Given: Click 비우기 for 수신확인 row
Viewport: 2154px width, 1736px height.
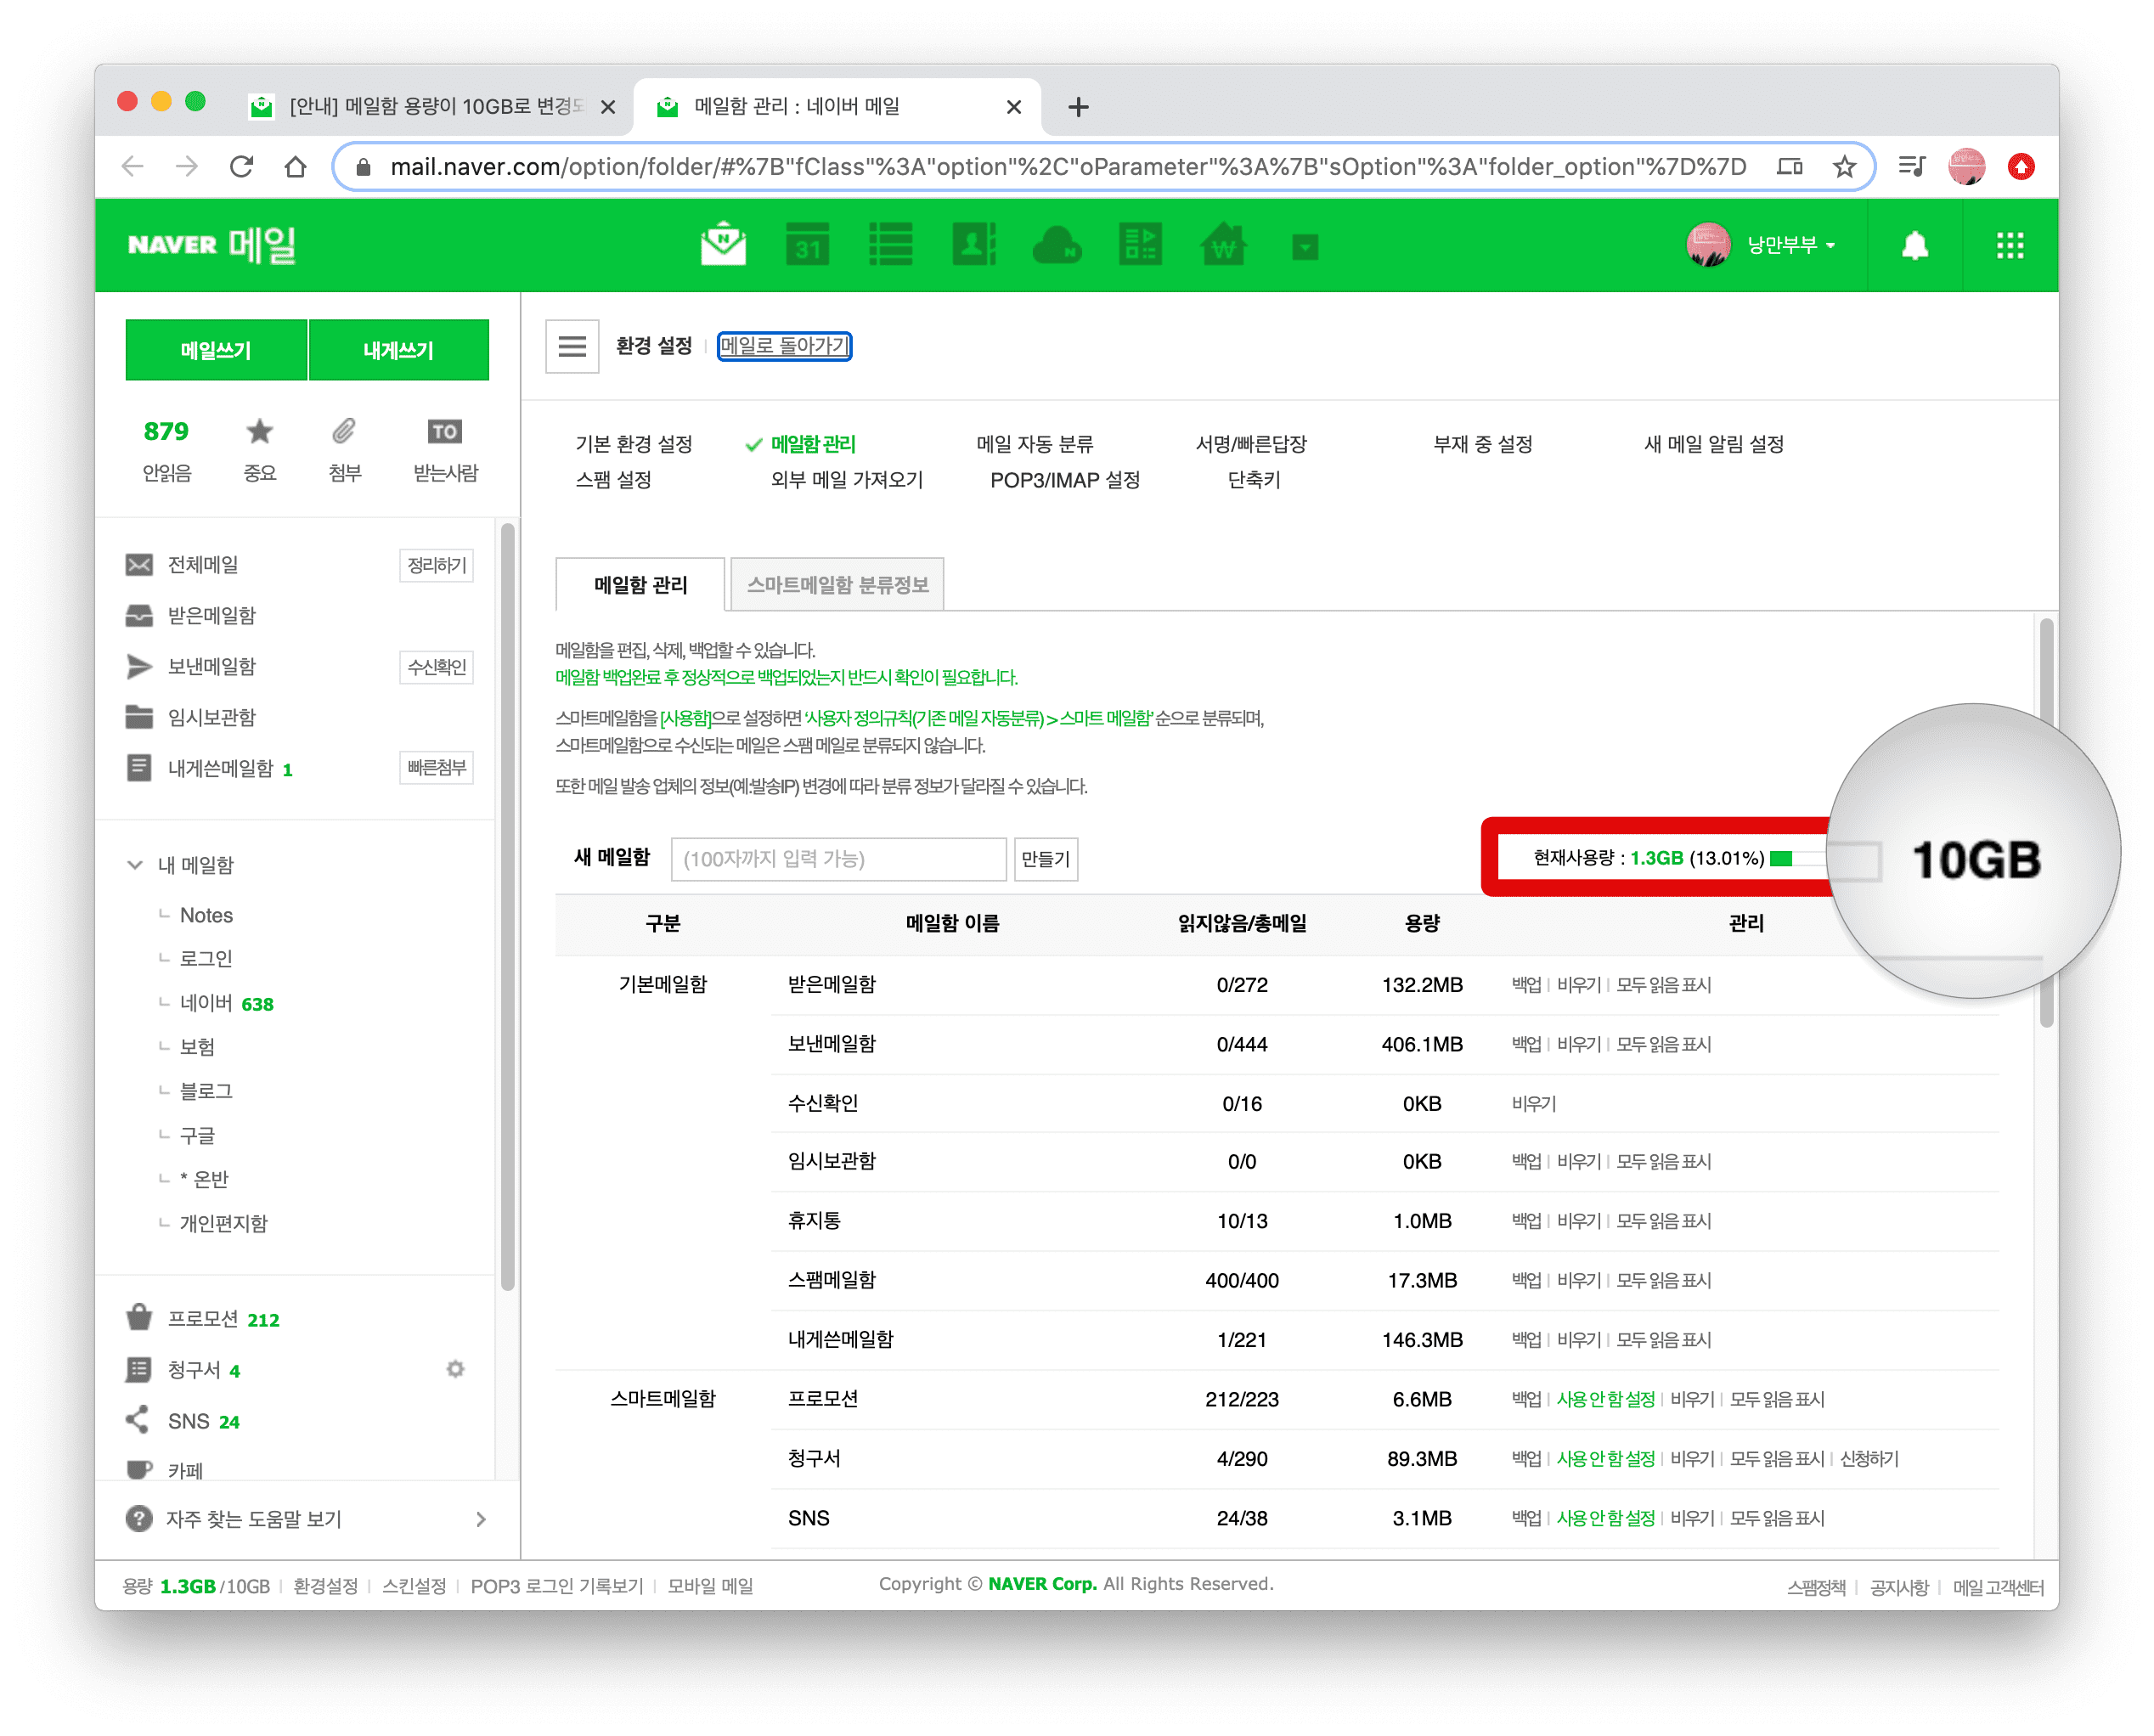Looking at the screenshot, I should (x=1534, y=1103).
